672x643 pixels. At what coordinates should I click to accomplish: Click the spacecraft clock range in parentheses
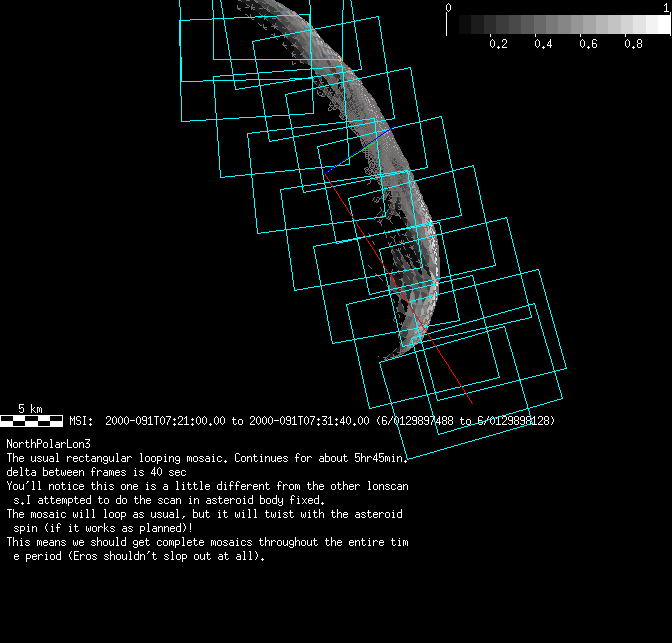point(465,421)
